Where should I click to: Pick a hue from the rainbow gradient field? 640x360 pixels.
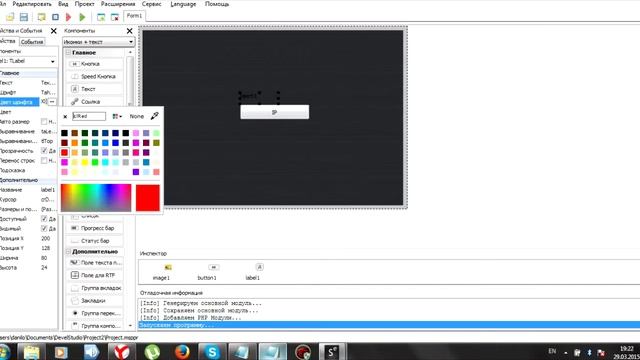point(96,198)
